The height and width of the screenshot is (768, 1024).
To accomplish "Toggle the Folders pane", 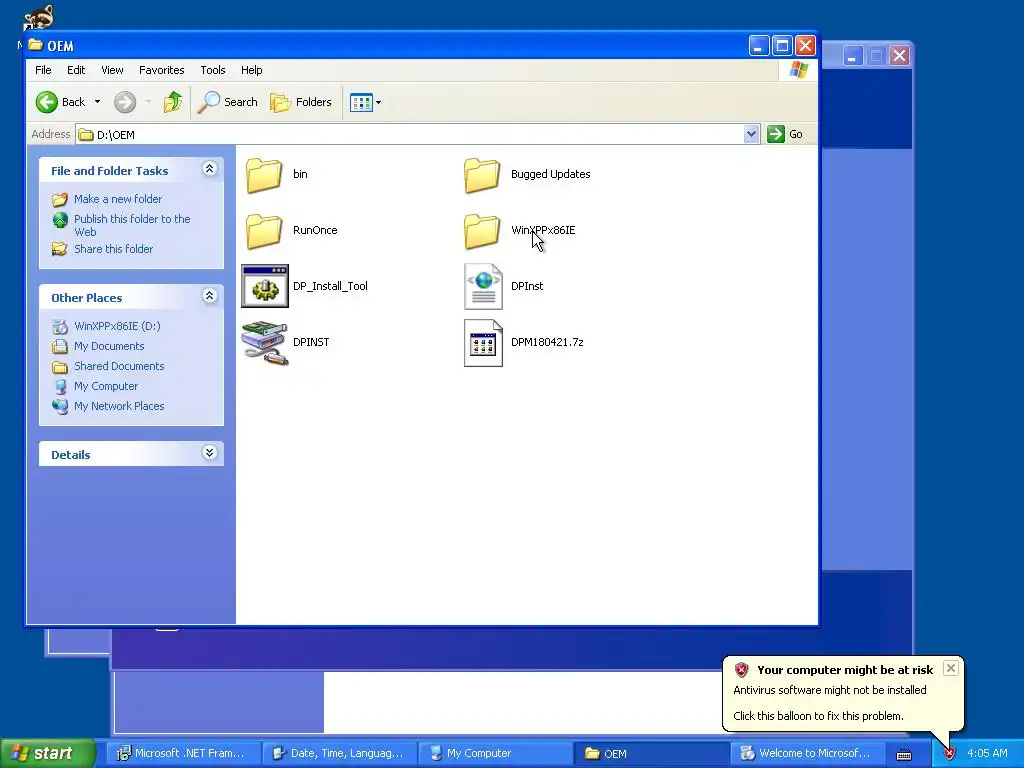I will click(x=301, y=102).
